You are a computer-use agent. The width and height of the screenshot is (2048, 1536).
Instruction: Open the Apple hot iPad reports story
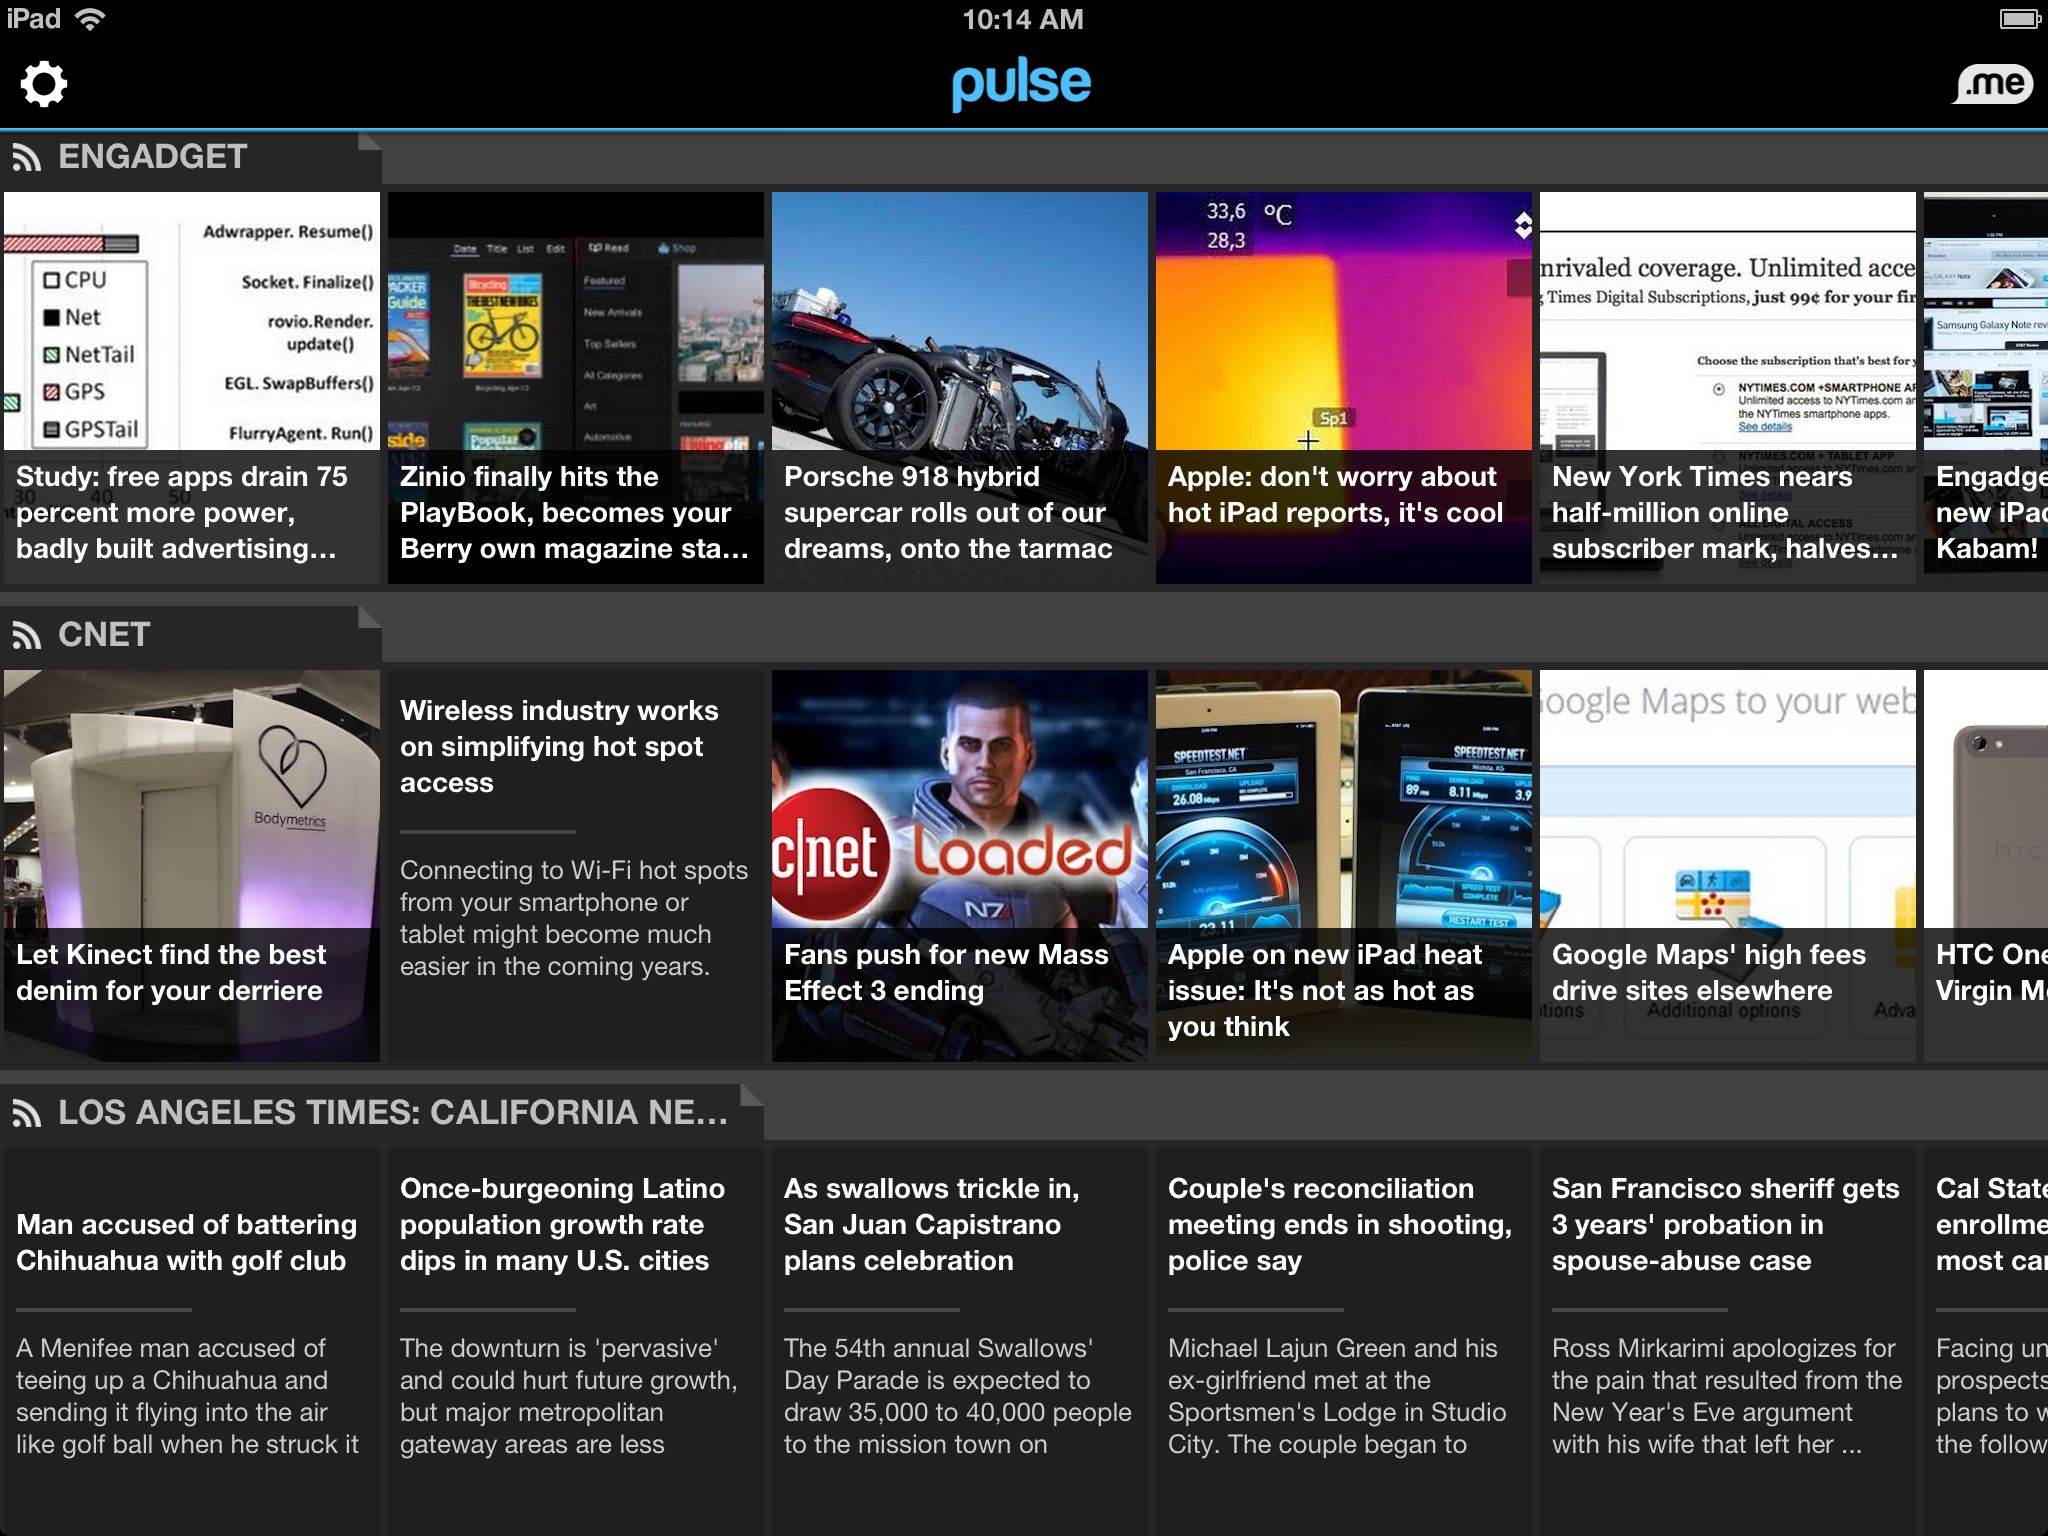point(1344,388)
